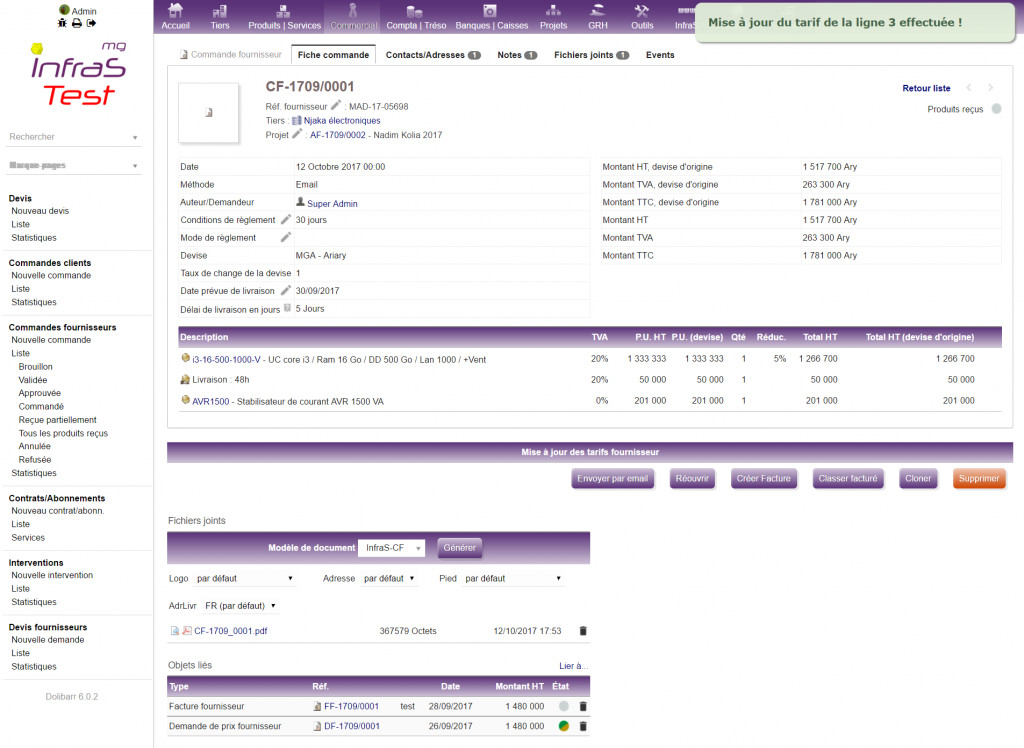Viewport: 1024px width, 748px height.
Task: Remove linked FF-1709/0001 using its trash icon
Action: (x=583, y=706)
